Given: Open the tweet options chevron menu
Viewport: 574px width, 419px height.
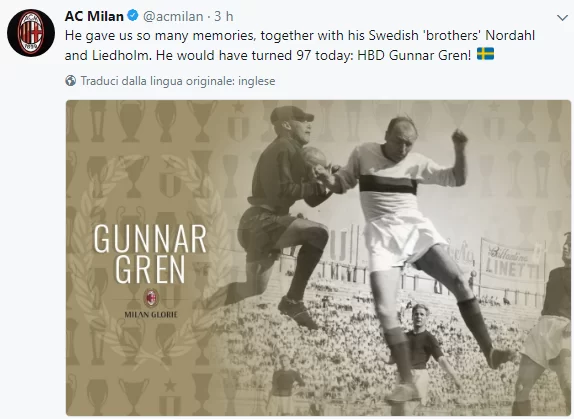Looking at the screenshot, I should (x=562, y=17).
